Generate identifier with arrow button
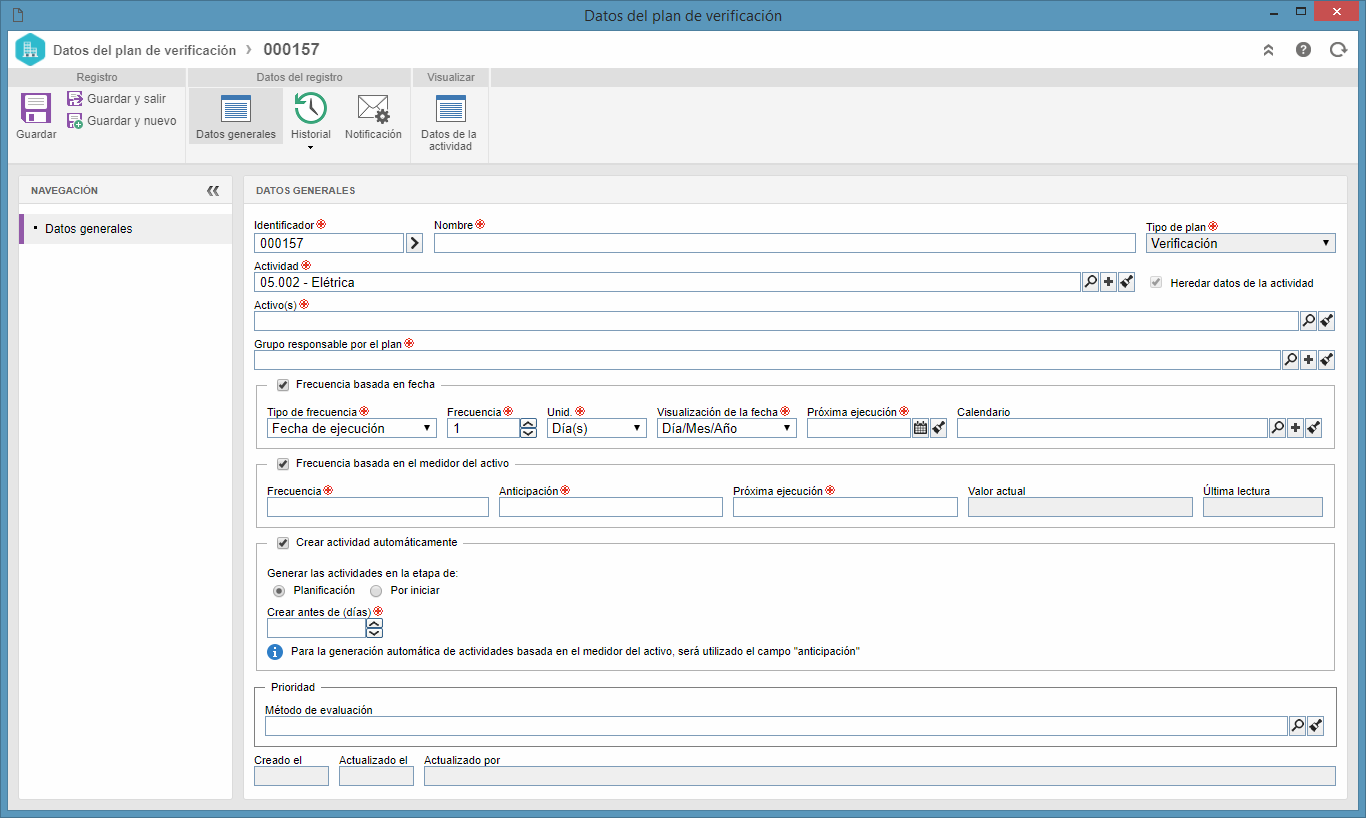 414,243
